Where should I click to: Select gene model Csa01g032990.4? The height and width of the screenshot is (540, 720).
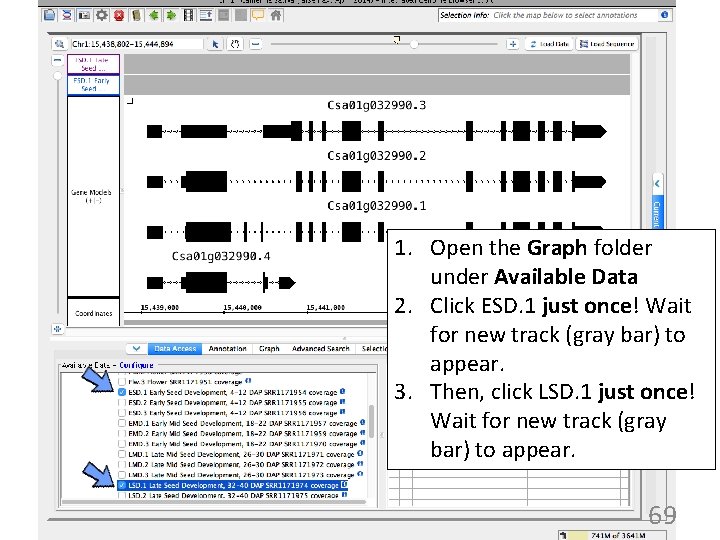(221, 282)
